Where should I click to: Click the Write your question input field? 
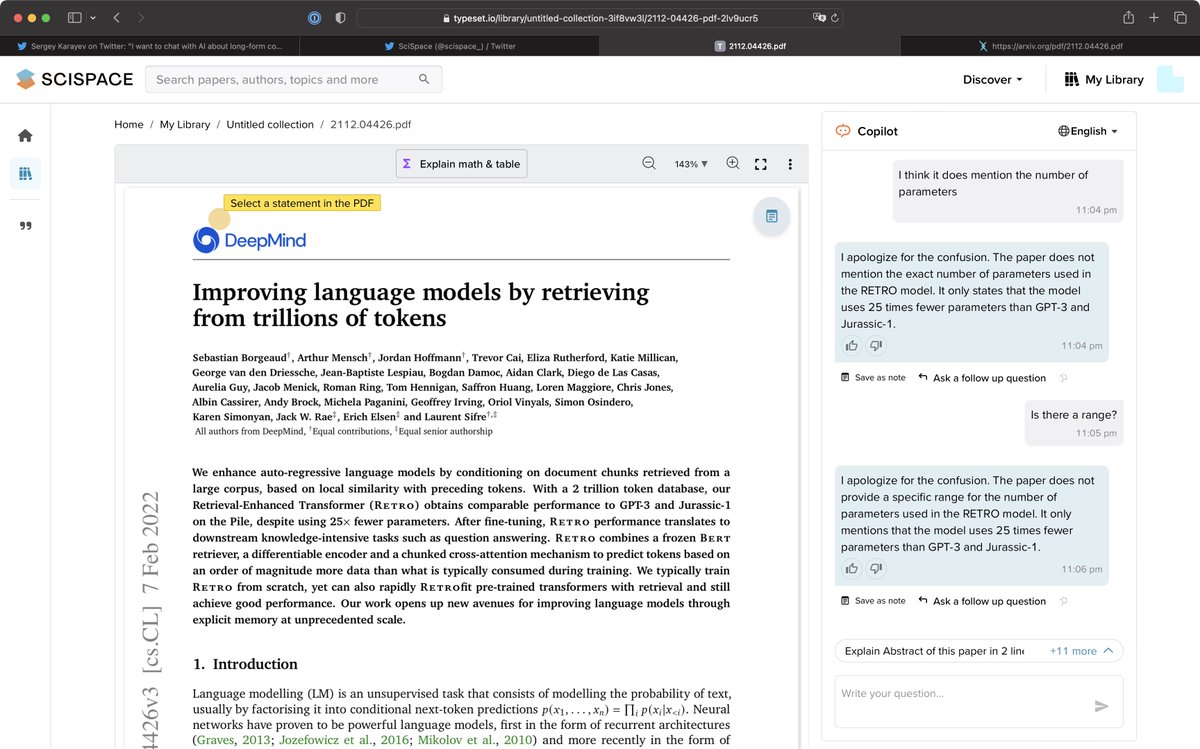tap(960, 694)
